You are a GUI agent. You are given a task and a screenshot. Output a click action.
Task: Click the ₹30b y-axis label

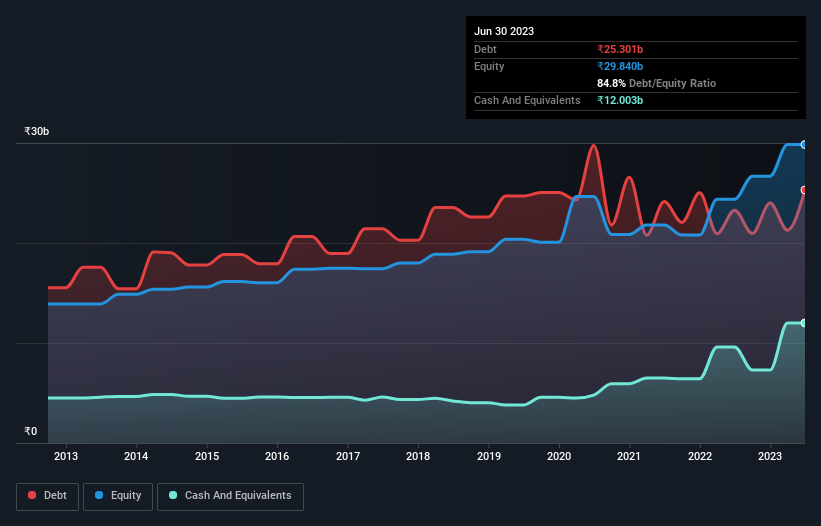click(x=37, y=131)
